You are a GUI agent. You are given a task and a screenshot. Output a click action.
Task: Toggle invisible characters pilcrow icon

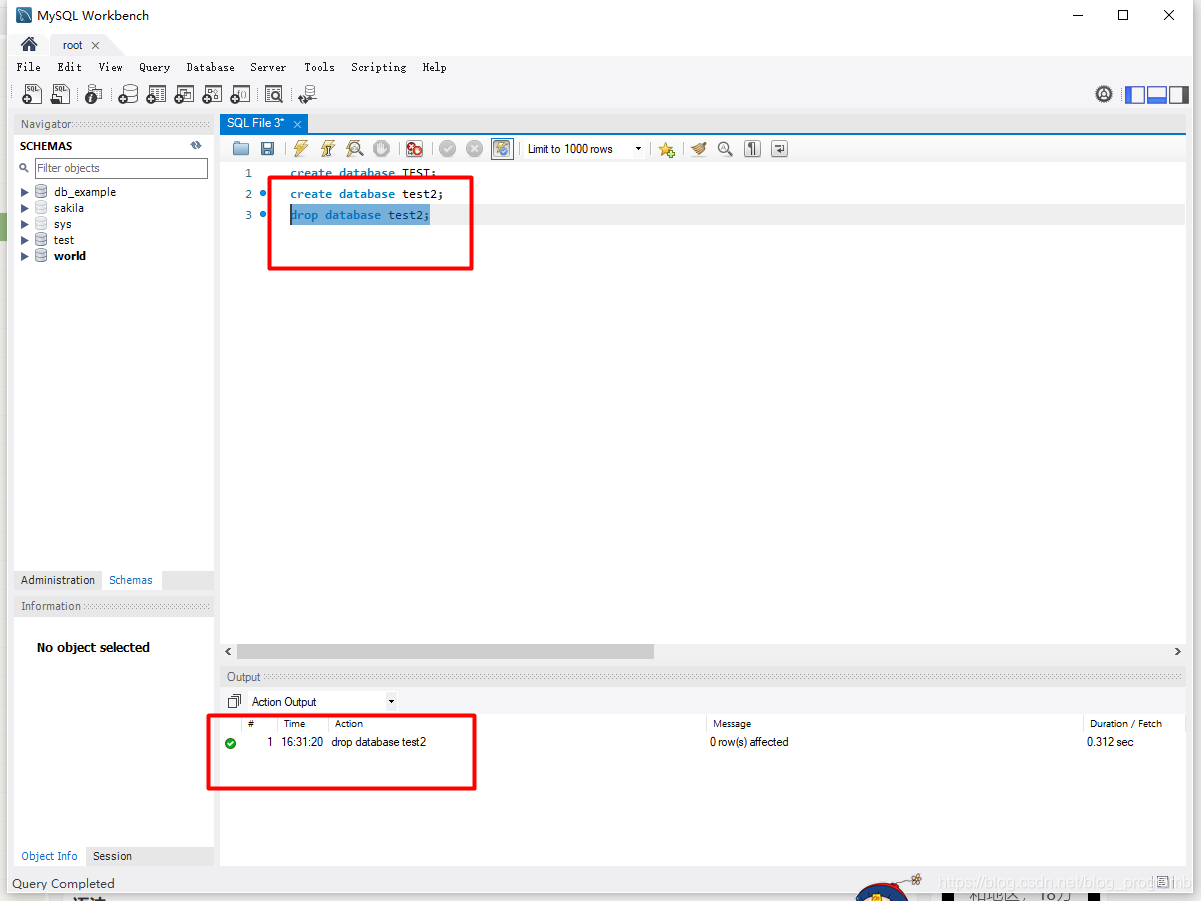click(x=752, y=149)
